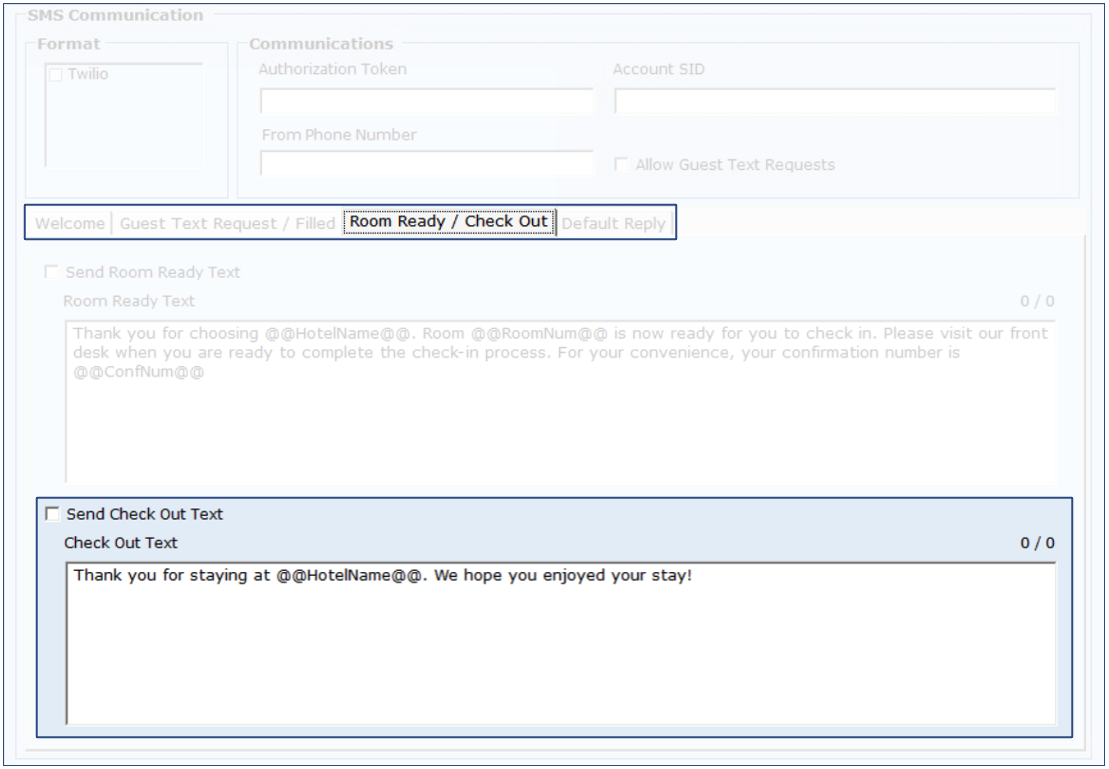The height and width of the screenshot is (769, 1109).
Task: Enable the Twilio format checkbox
Action: point(56,75)
